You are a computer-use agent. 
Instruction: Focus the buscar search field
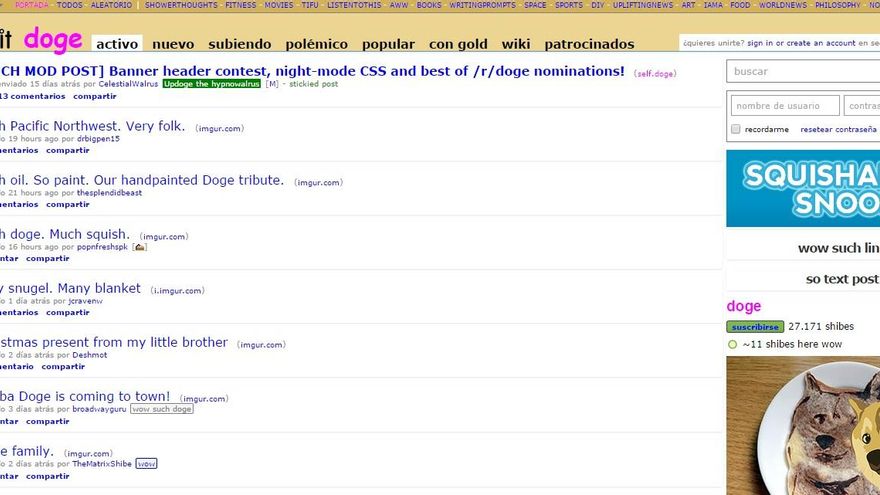click(803, 71)
